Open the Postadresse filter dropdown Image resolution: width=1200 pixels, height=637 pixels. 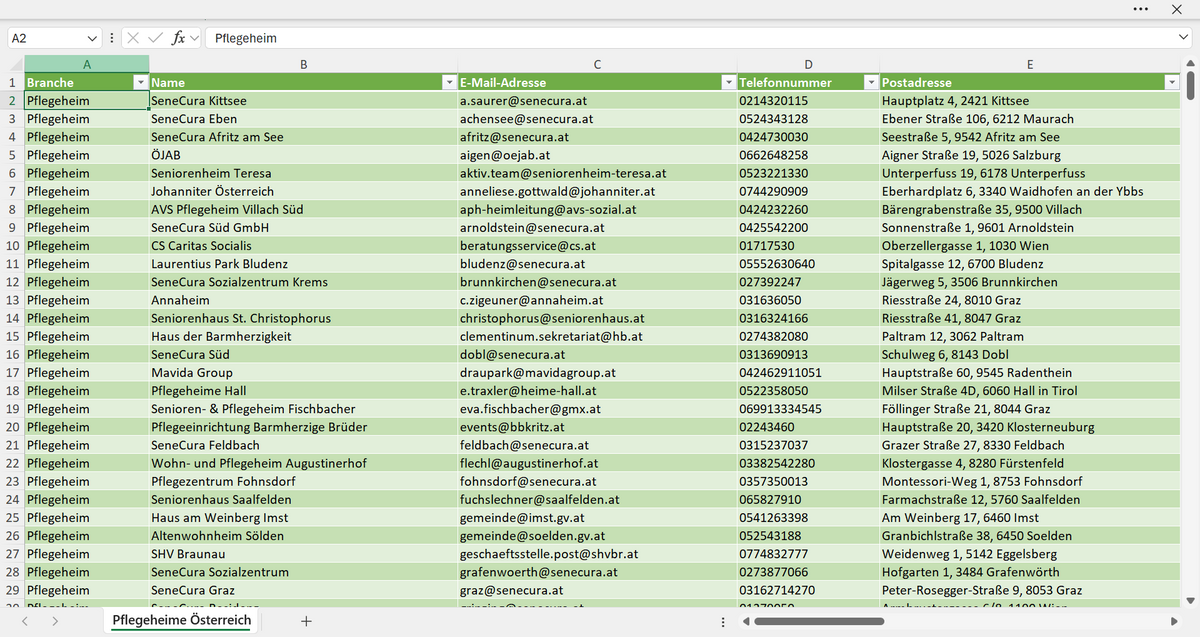point(1172,82)
